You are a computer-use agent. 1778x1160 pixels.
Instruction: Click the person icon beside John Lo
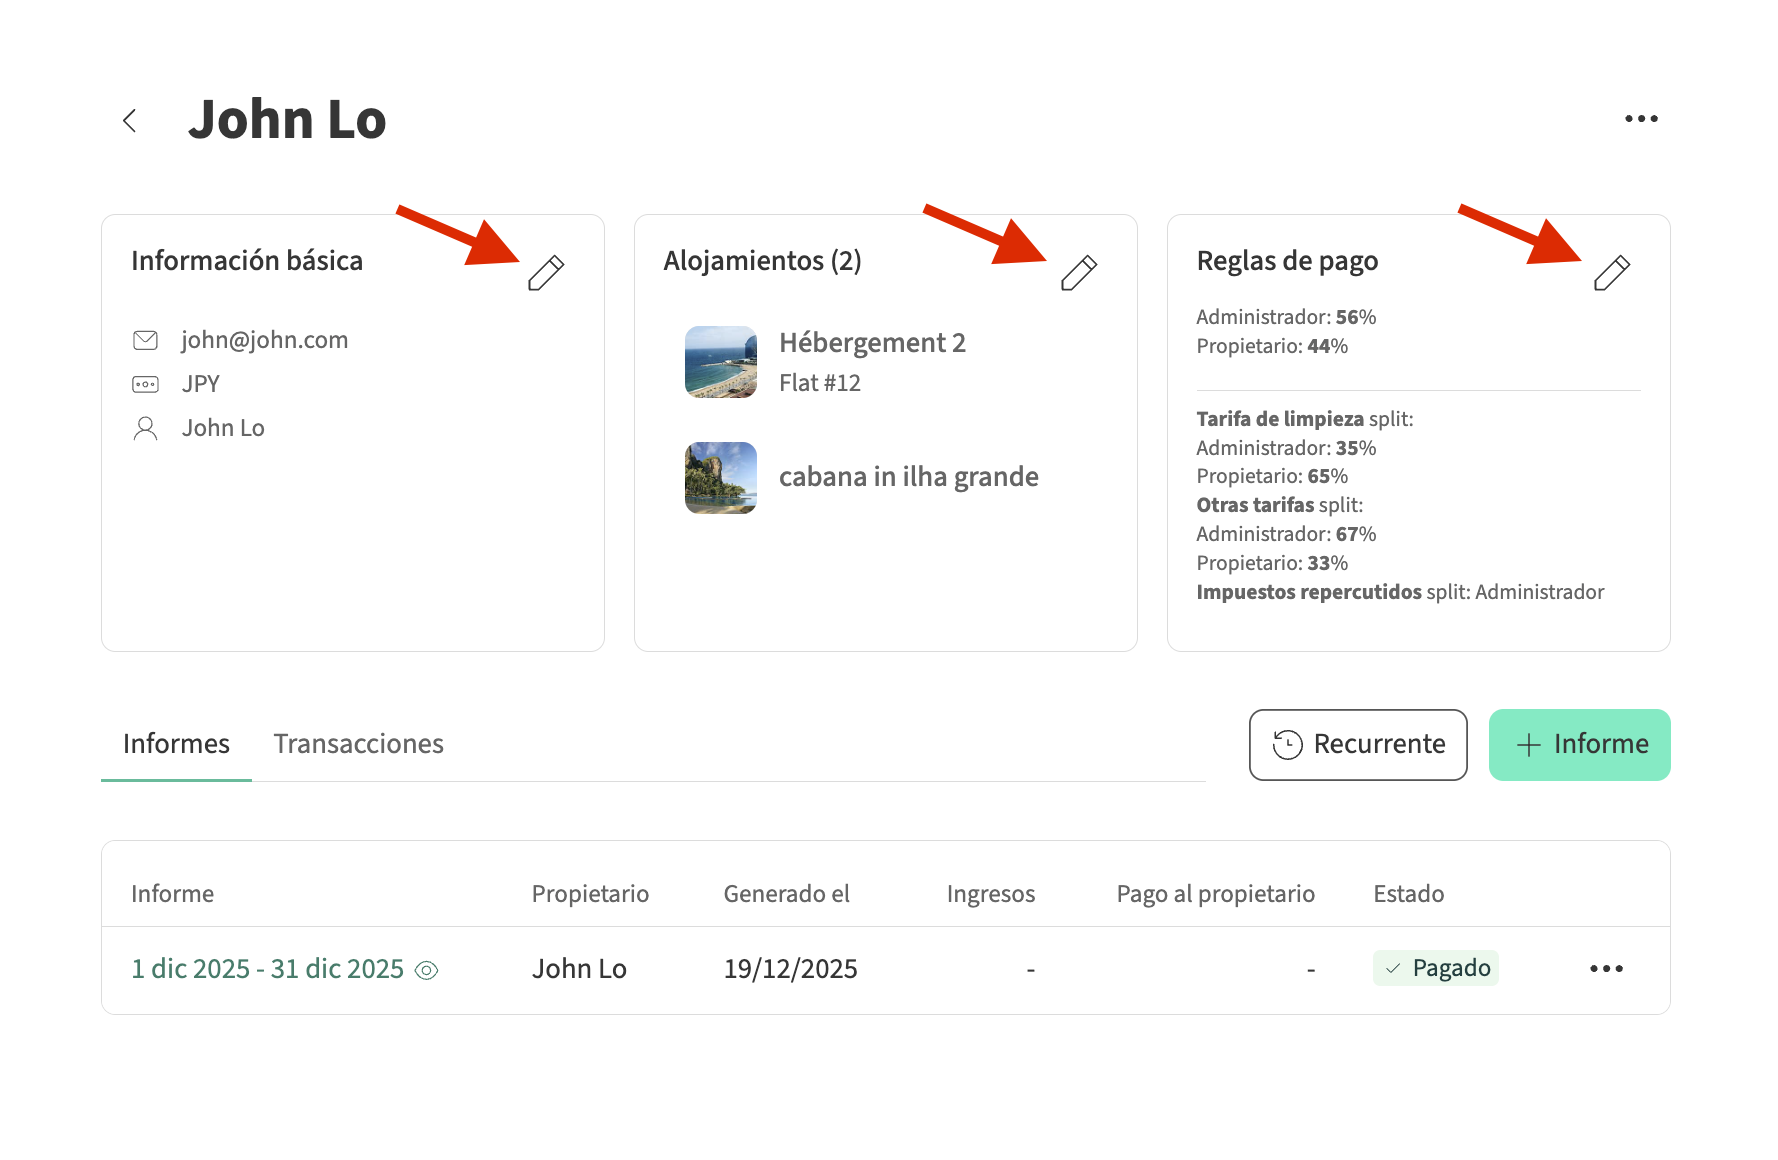[x=146, y=428]
